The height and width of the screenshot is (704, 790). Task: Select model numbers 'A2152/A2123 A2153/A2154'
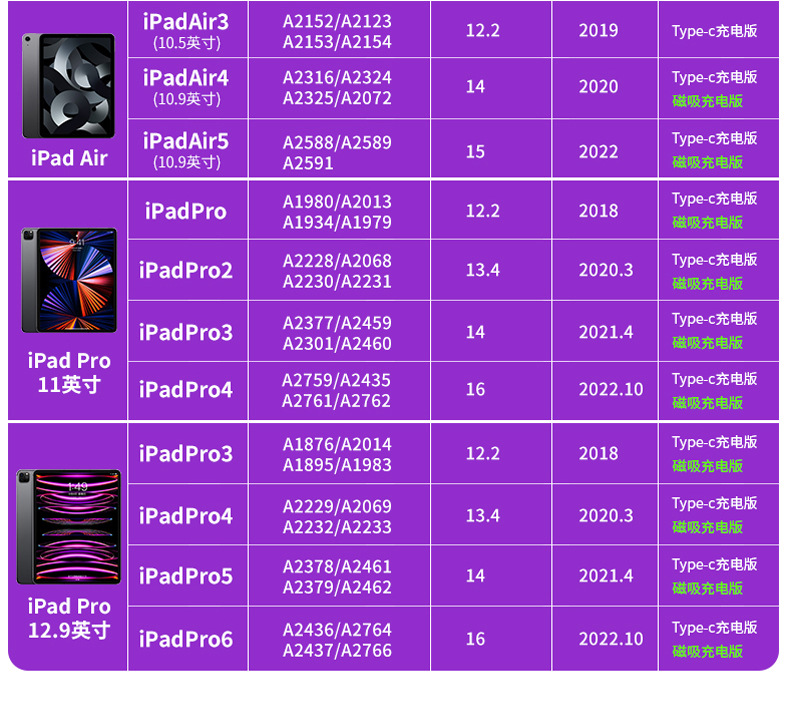coord(337,31)
